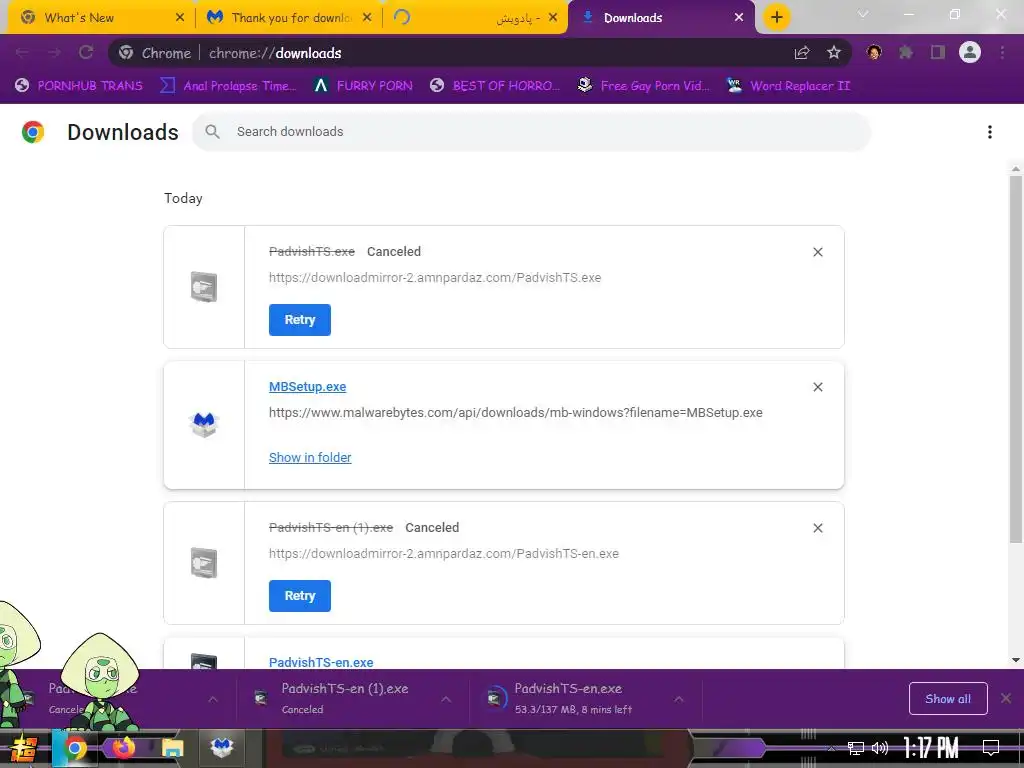Open the tab search chevron

pyautogui.click(x=863, y=14)
